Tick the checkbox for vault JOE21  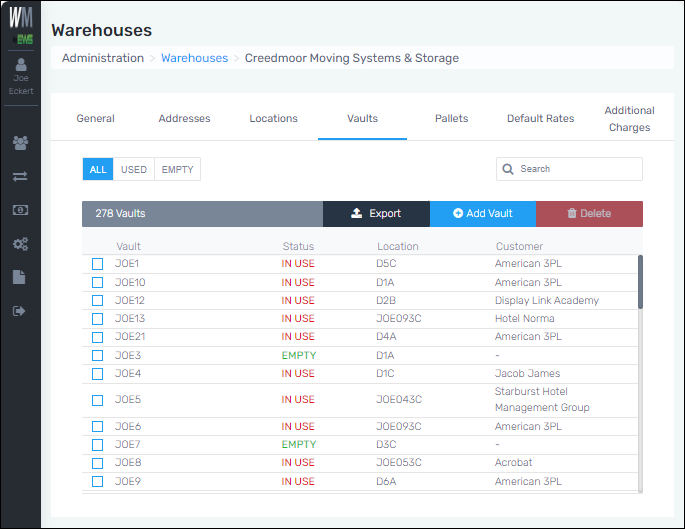point(97,337)
